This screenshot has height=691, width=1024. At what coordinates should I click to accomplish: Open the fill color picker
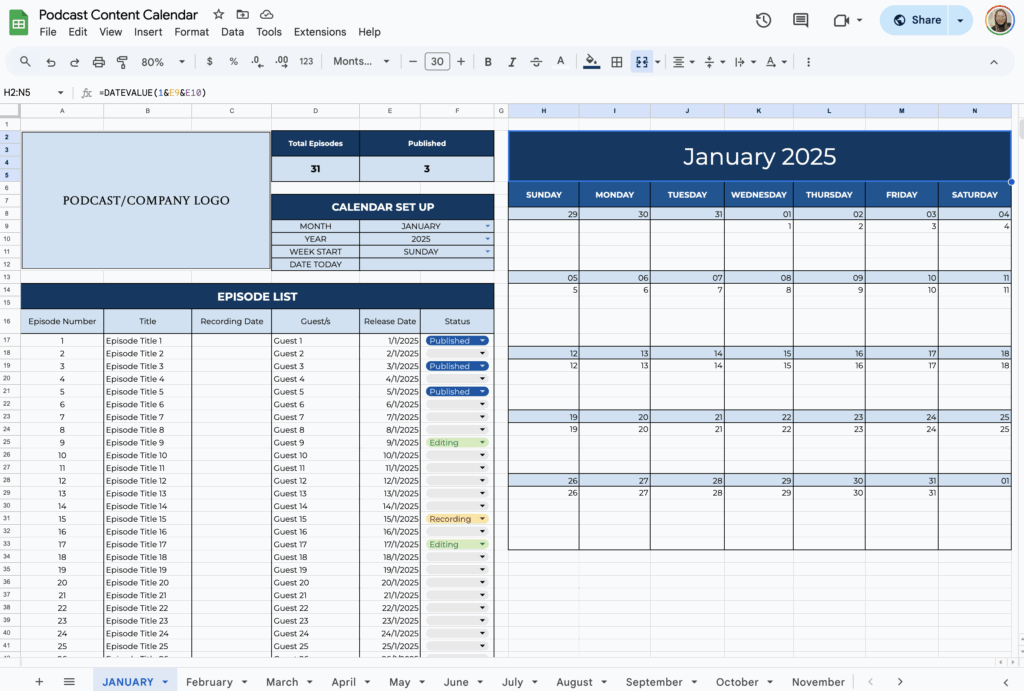[x=589, y=61]
